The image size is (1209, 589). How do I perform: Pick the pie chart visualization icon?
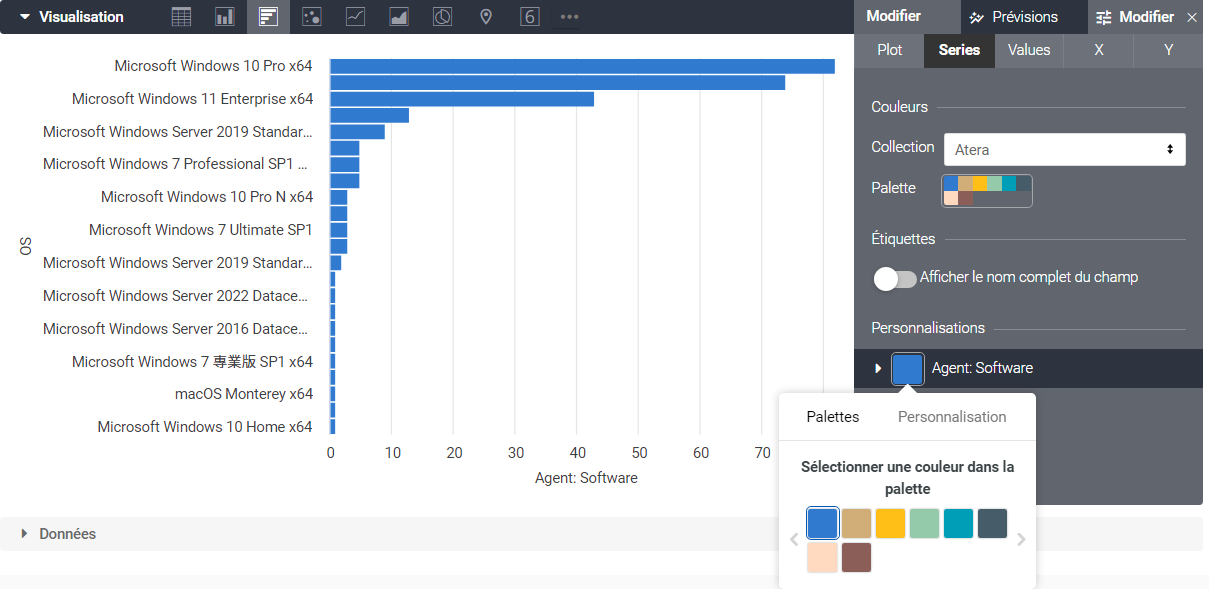pyautogui.click(x=442, y=17)
